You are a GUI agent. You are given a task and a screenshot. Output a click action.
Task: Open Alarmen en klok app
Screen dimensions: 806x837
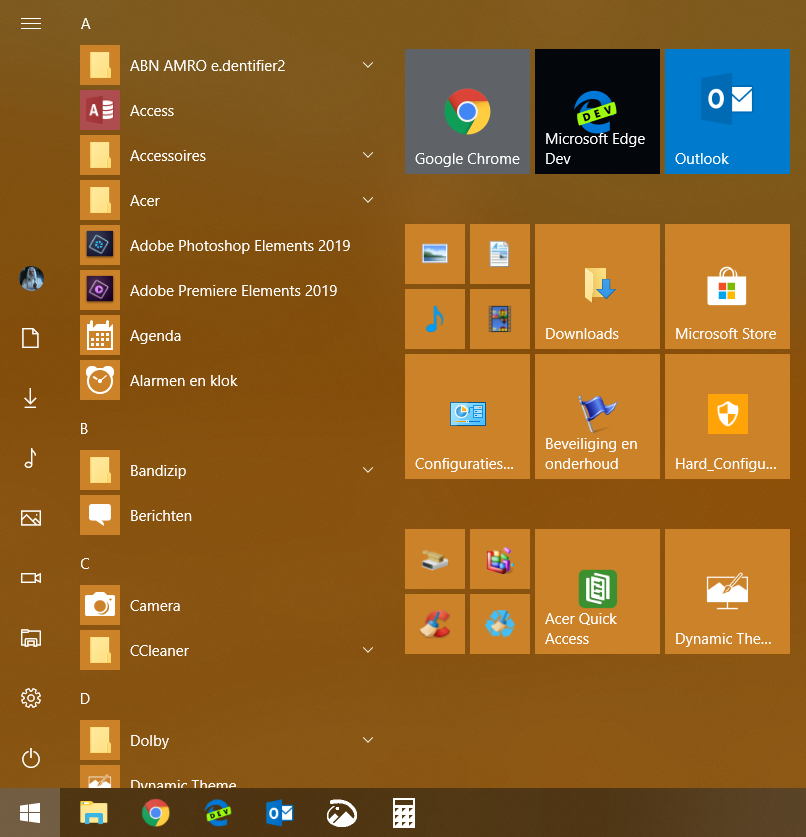(184, 381)
